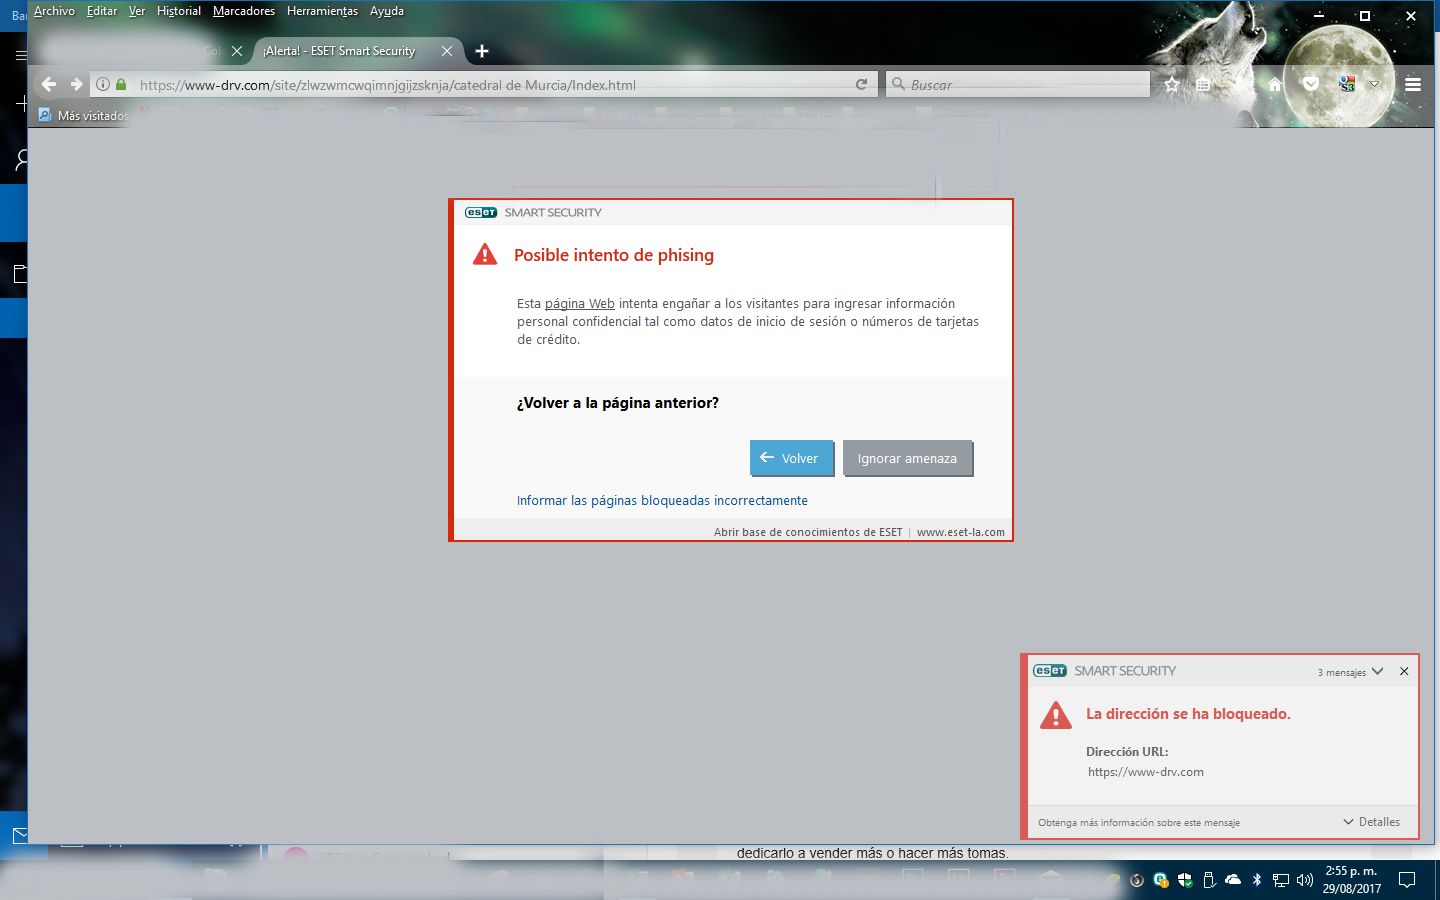
Task: Open the Windows Action Center icon
Action: [1407, 880]
